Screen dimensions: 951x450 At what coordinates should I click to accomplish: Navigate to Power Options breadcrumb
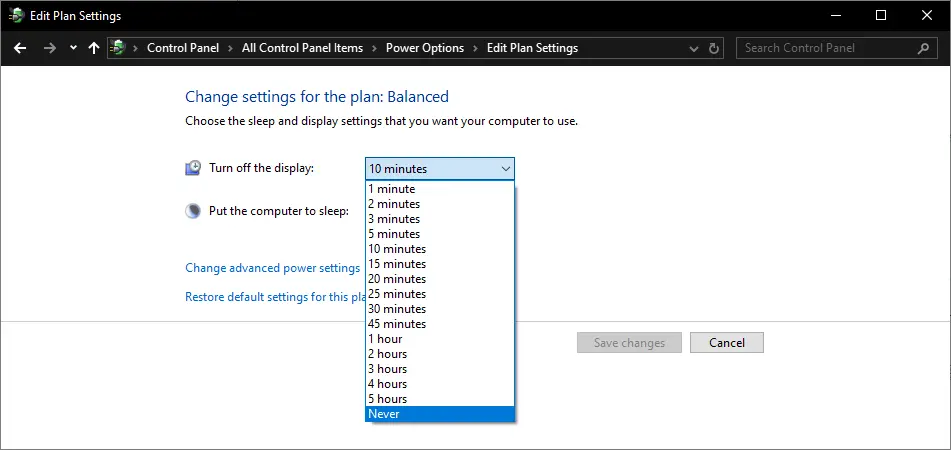tap(425, 48)
